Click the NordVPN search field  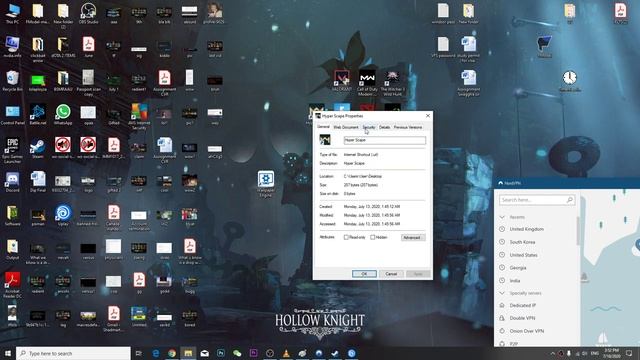537,200
